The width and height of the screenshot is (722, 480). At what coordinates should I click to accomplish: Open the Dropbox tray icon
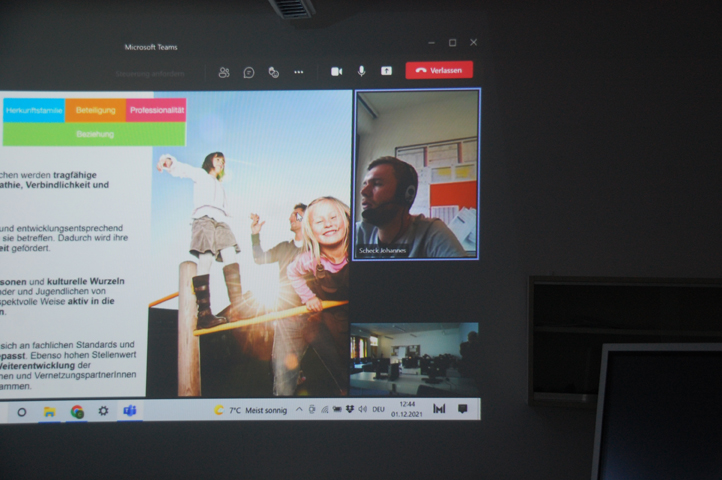[350, 409]
